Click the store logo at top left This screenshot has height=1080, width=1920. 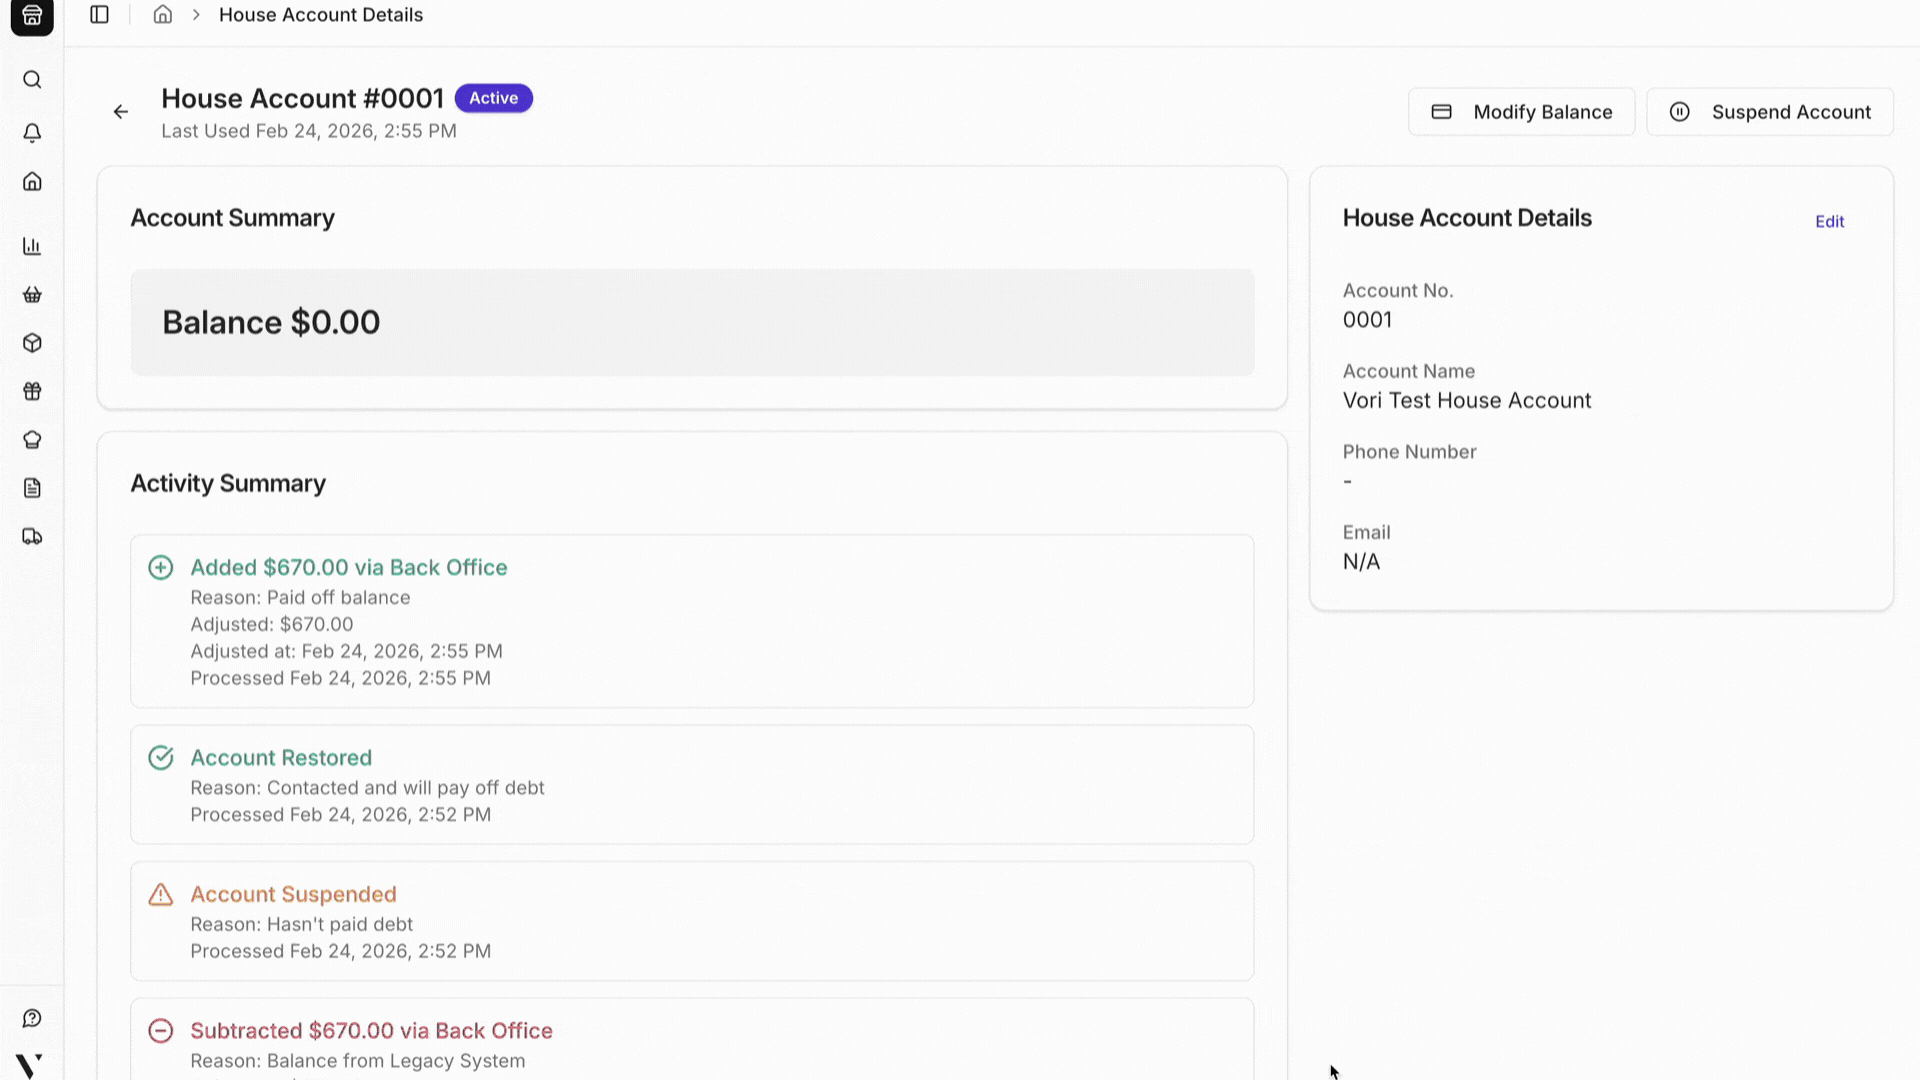pos(32,16)
